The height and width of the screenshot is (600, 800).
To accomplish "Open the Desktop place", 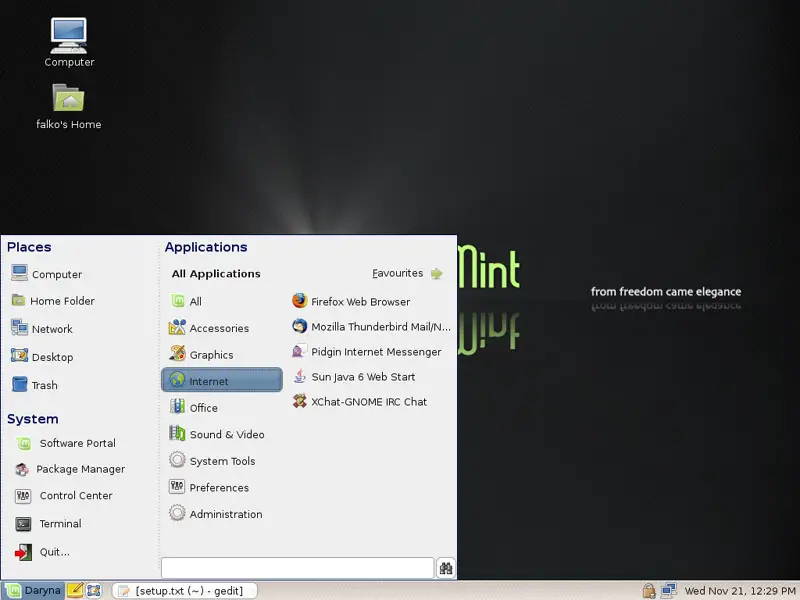I will 42,357.
